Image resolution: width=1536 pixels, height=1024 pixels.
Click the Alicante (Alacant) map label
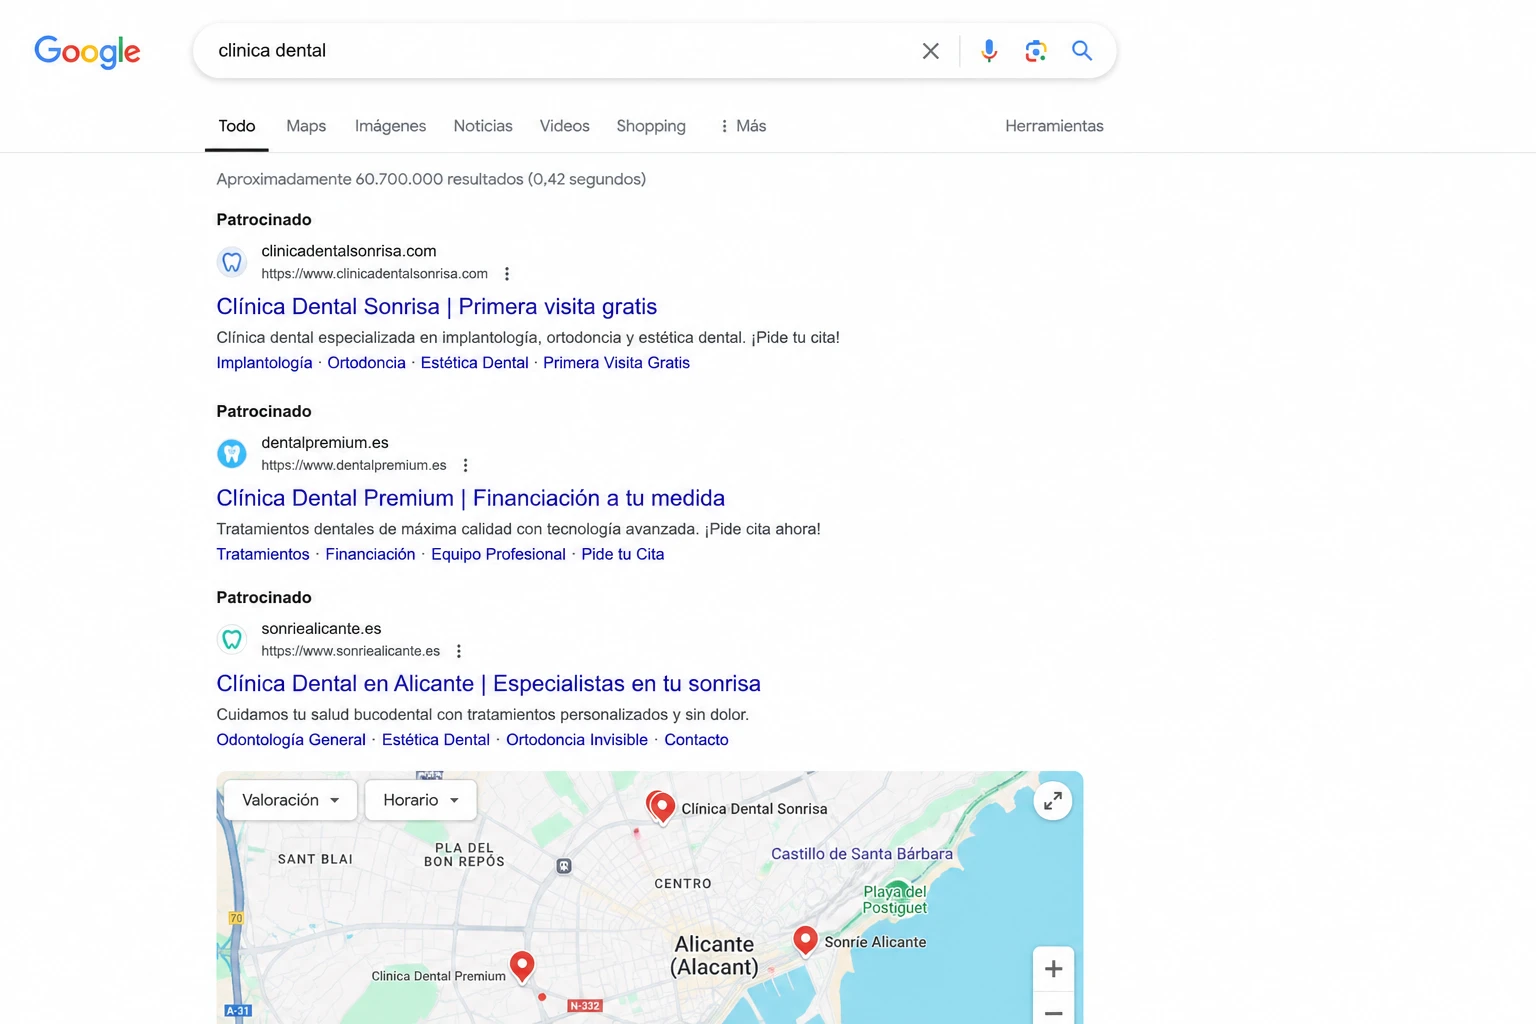(714, 956)
